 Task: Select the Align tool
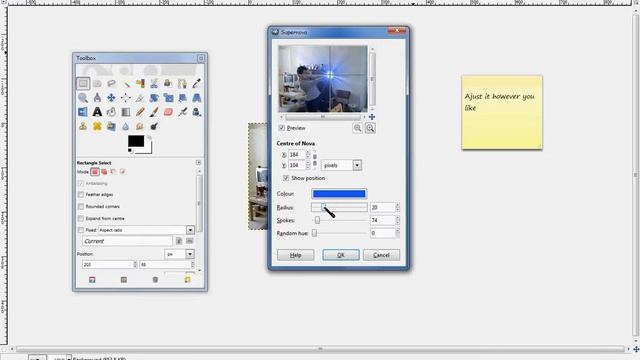pyautogui.click(x=126, y=98)
